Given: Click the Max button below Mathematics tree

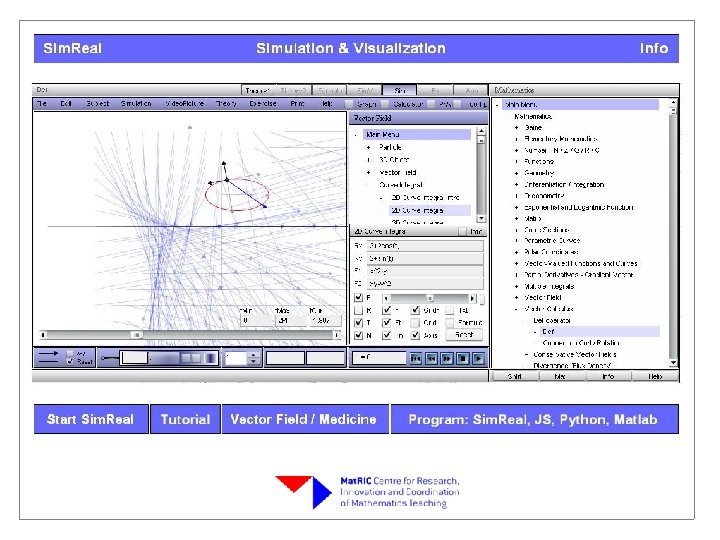Looking at the screenshot, I should click(x=560, y=377).
